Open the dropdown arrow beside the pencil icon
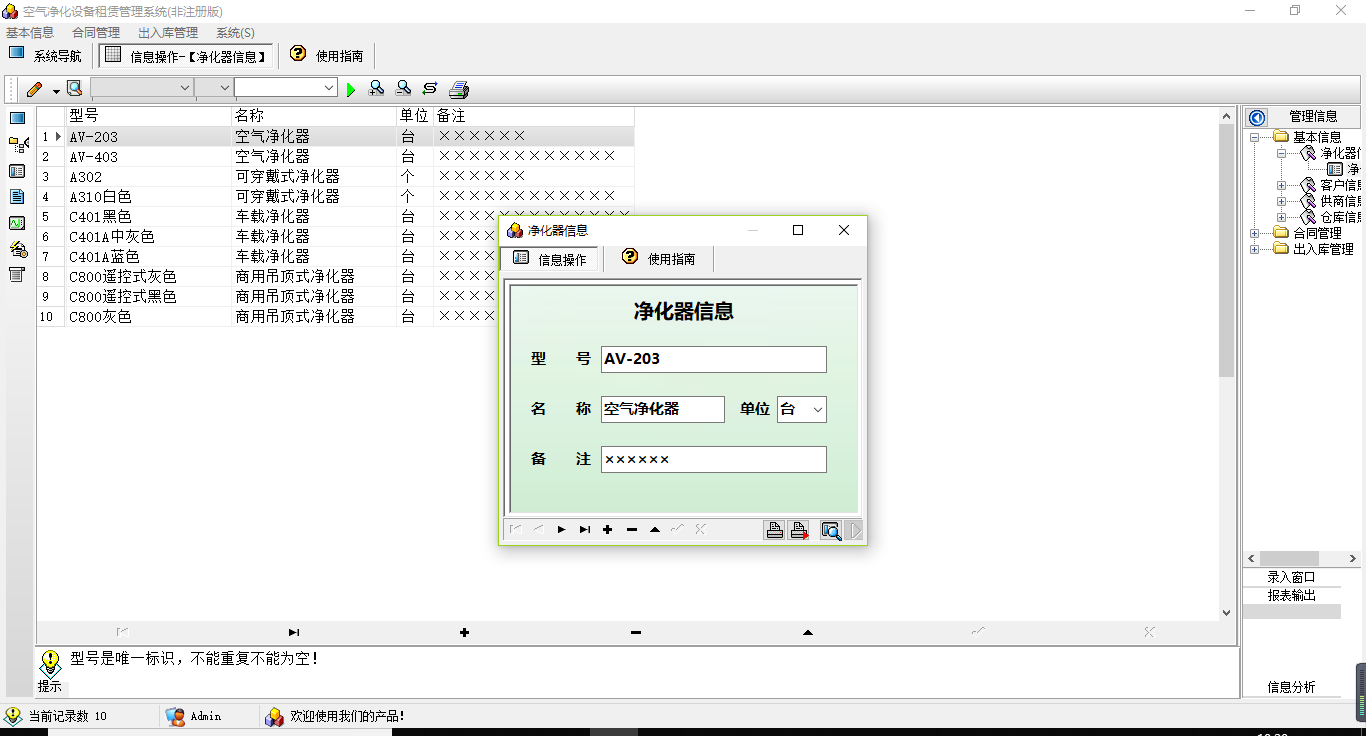The height and width of the screenshot is (736, 1366). tap(56, 90)
